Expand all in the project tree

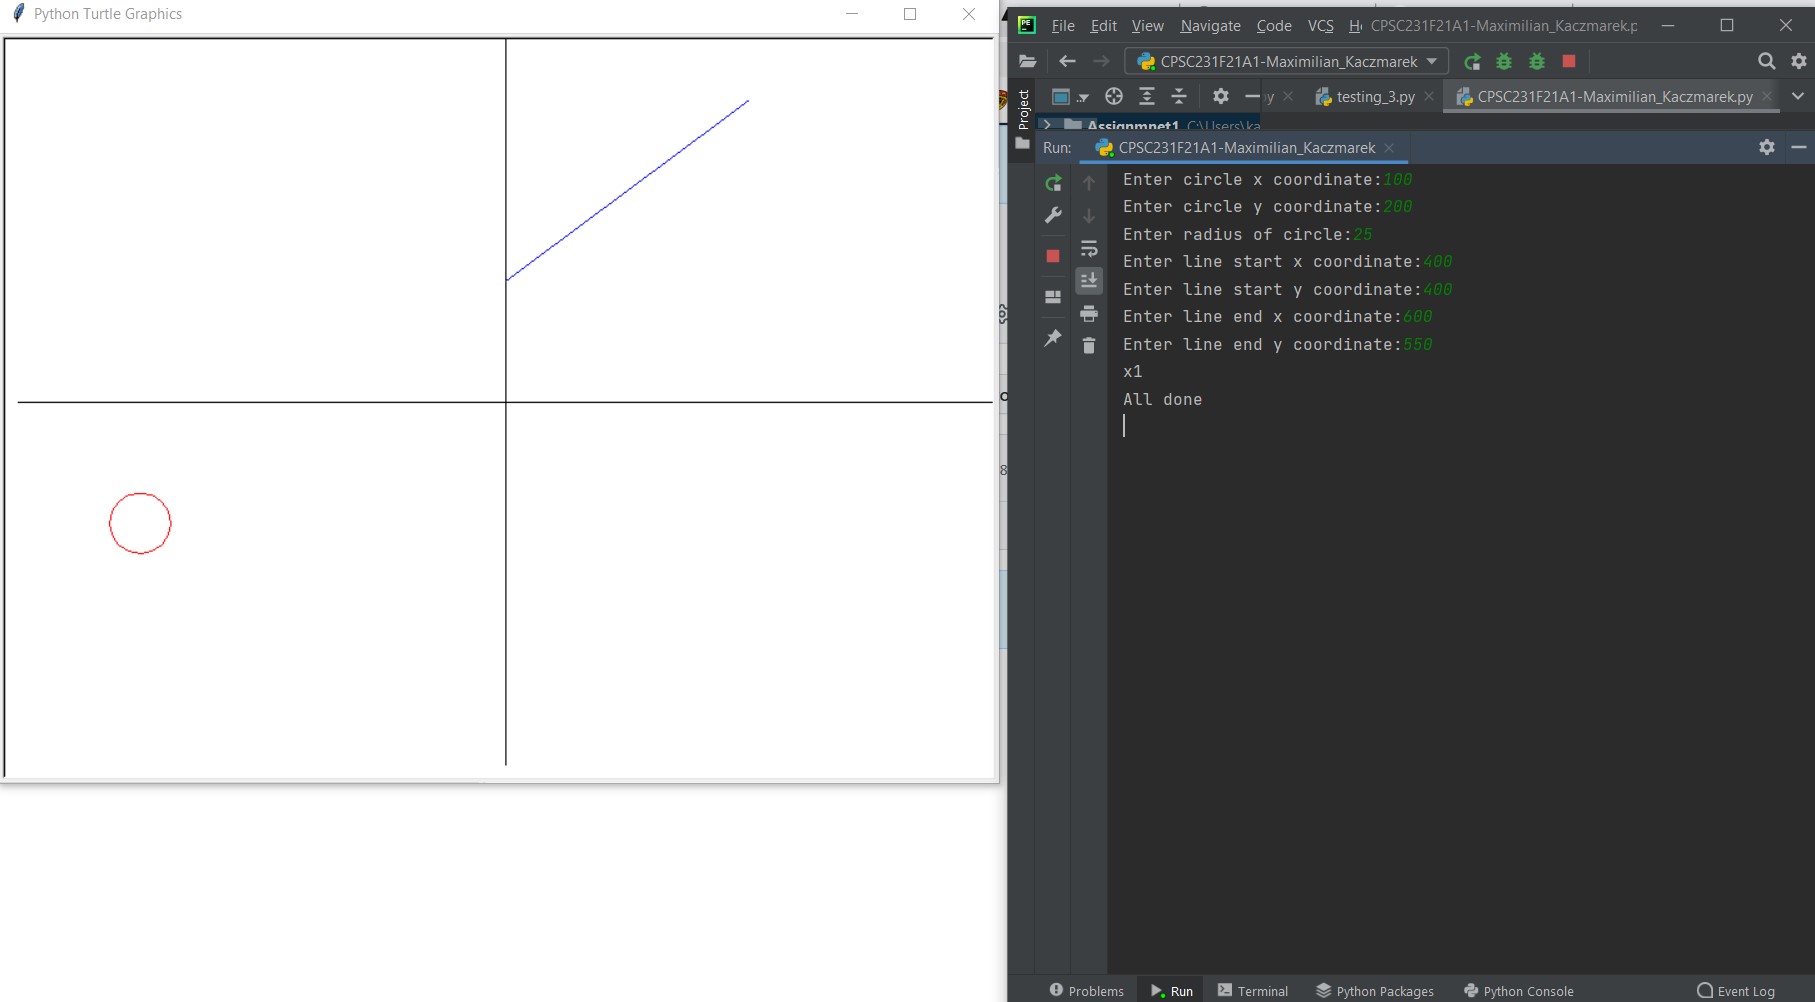point(1147,96)
